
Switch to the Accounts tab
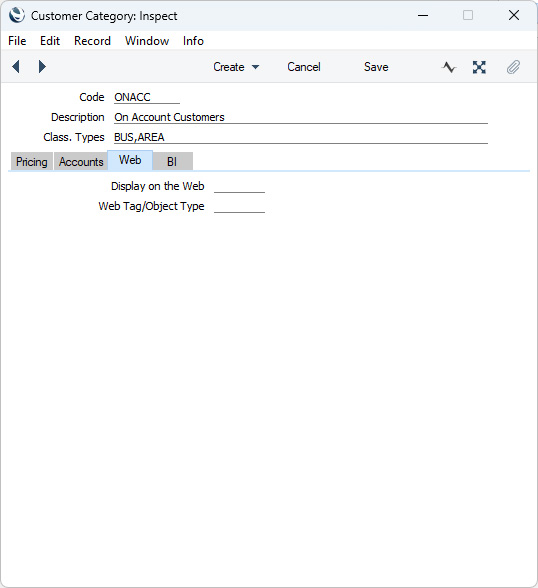coord(81,162)
